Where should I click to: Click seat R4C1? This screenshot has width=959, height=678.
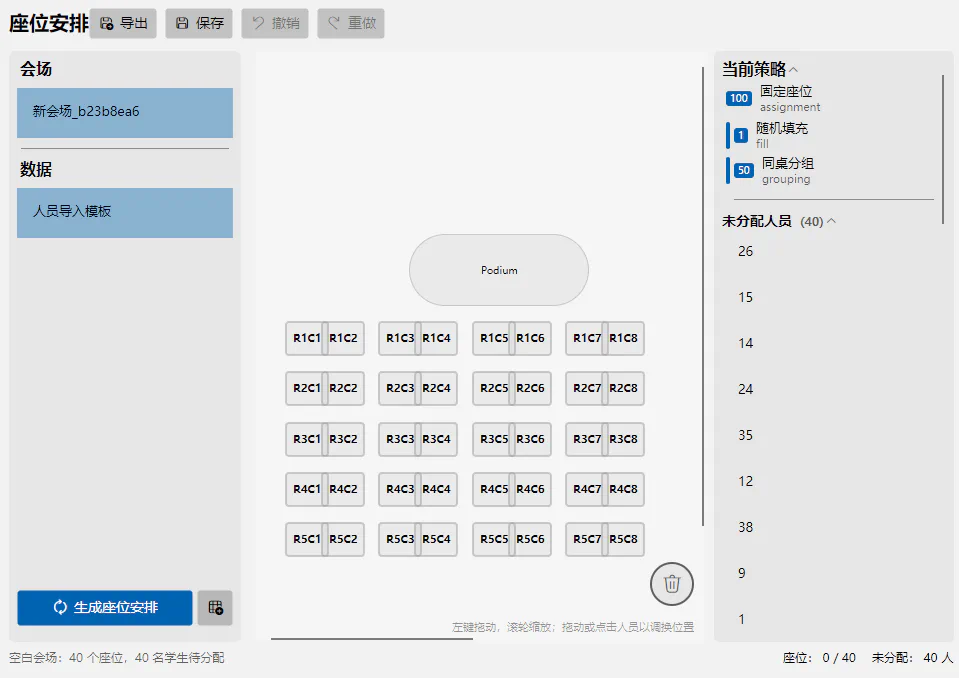[x=306, y=489]
